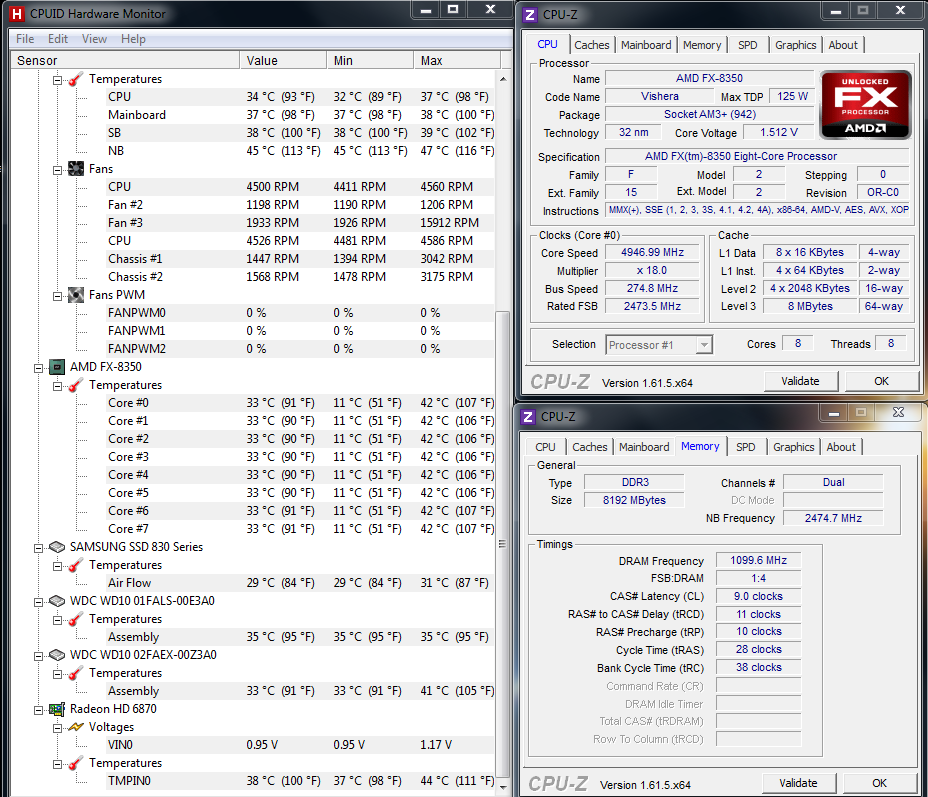Collapse the Radeon HD 6870 node
928x797 pixels.
click(x=38, y=710)
